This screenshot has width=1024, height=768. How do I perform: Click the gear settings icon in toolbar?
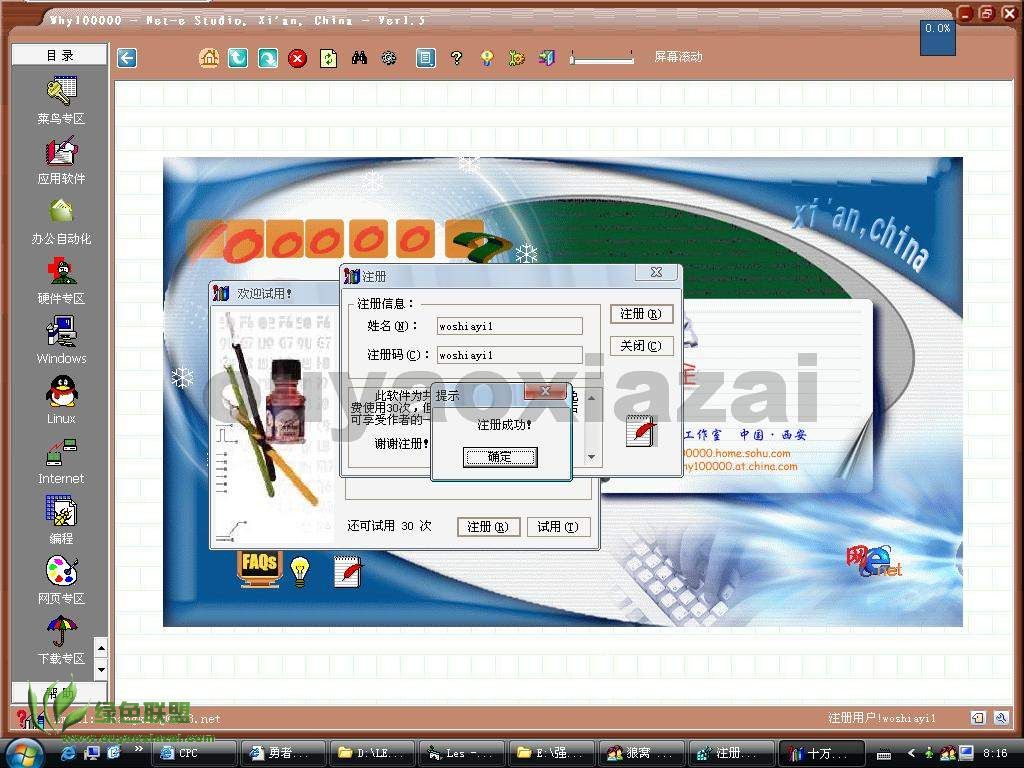(x=389, y=59)
